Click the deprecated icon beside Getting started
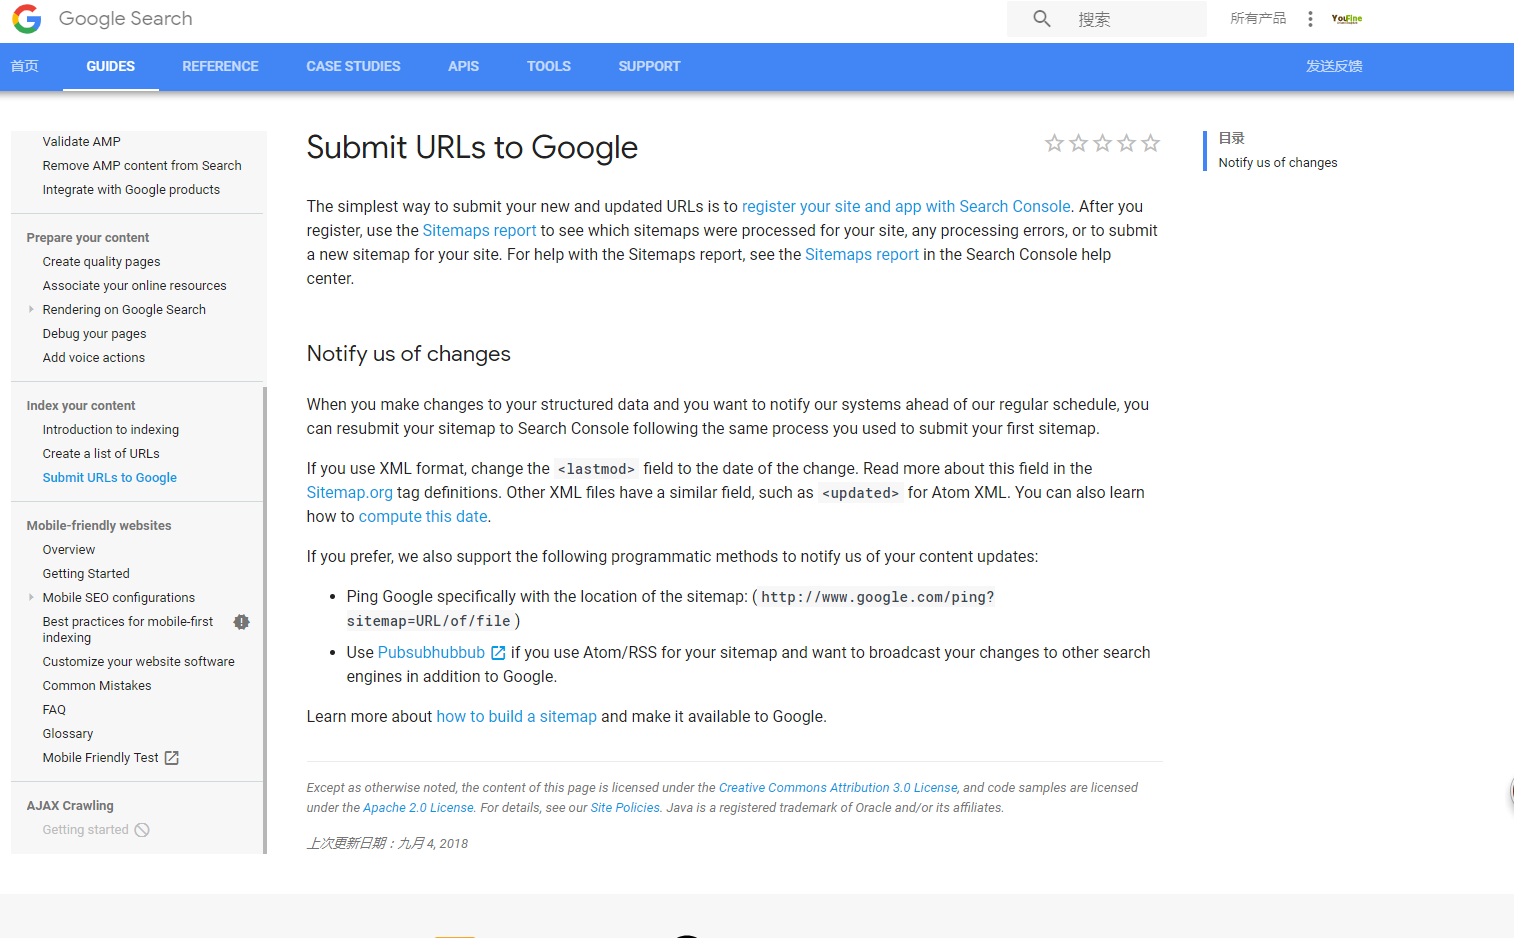 (x=142, y=830)
